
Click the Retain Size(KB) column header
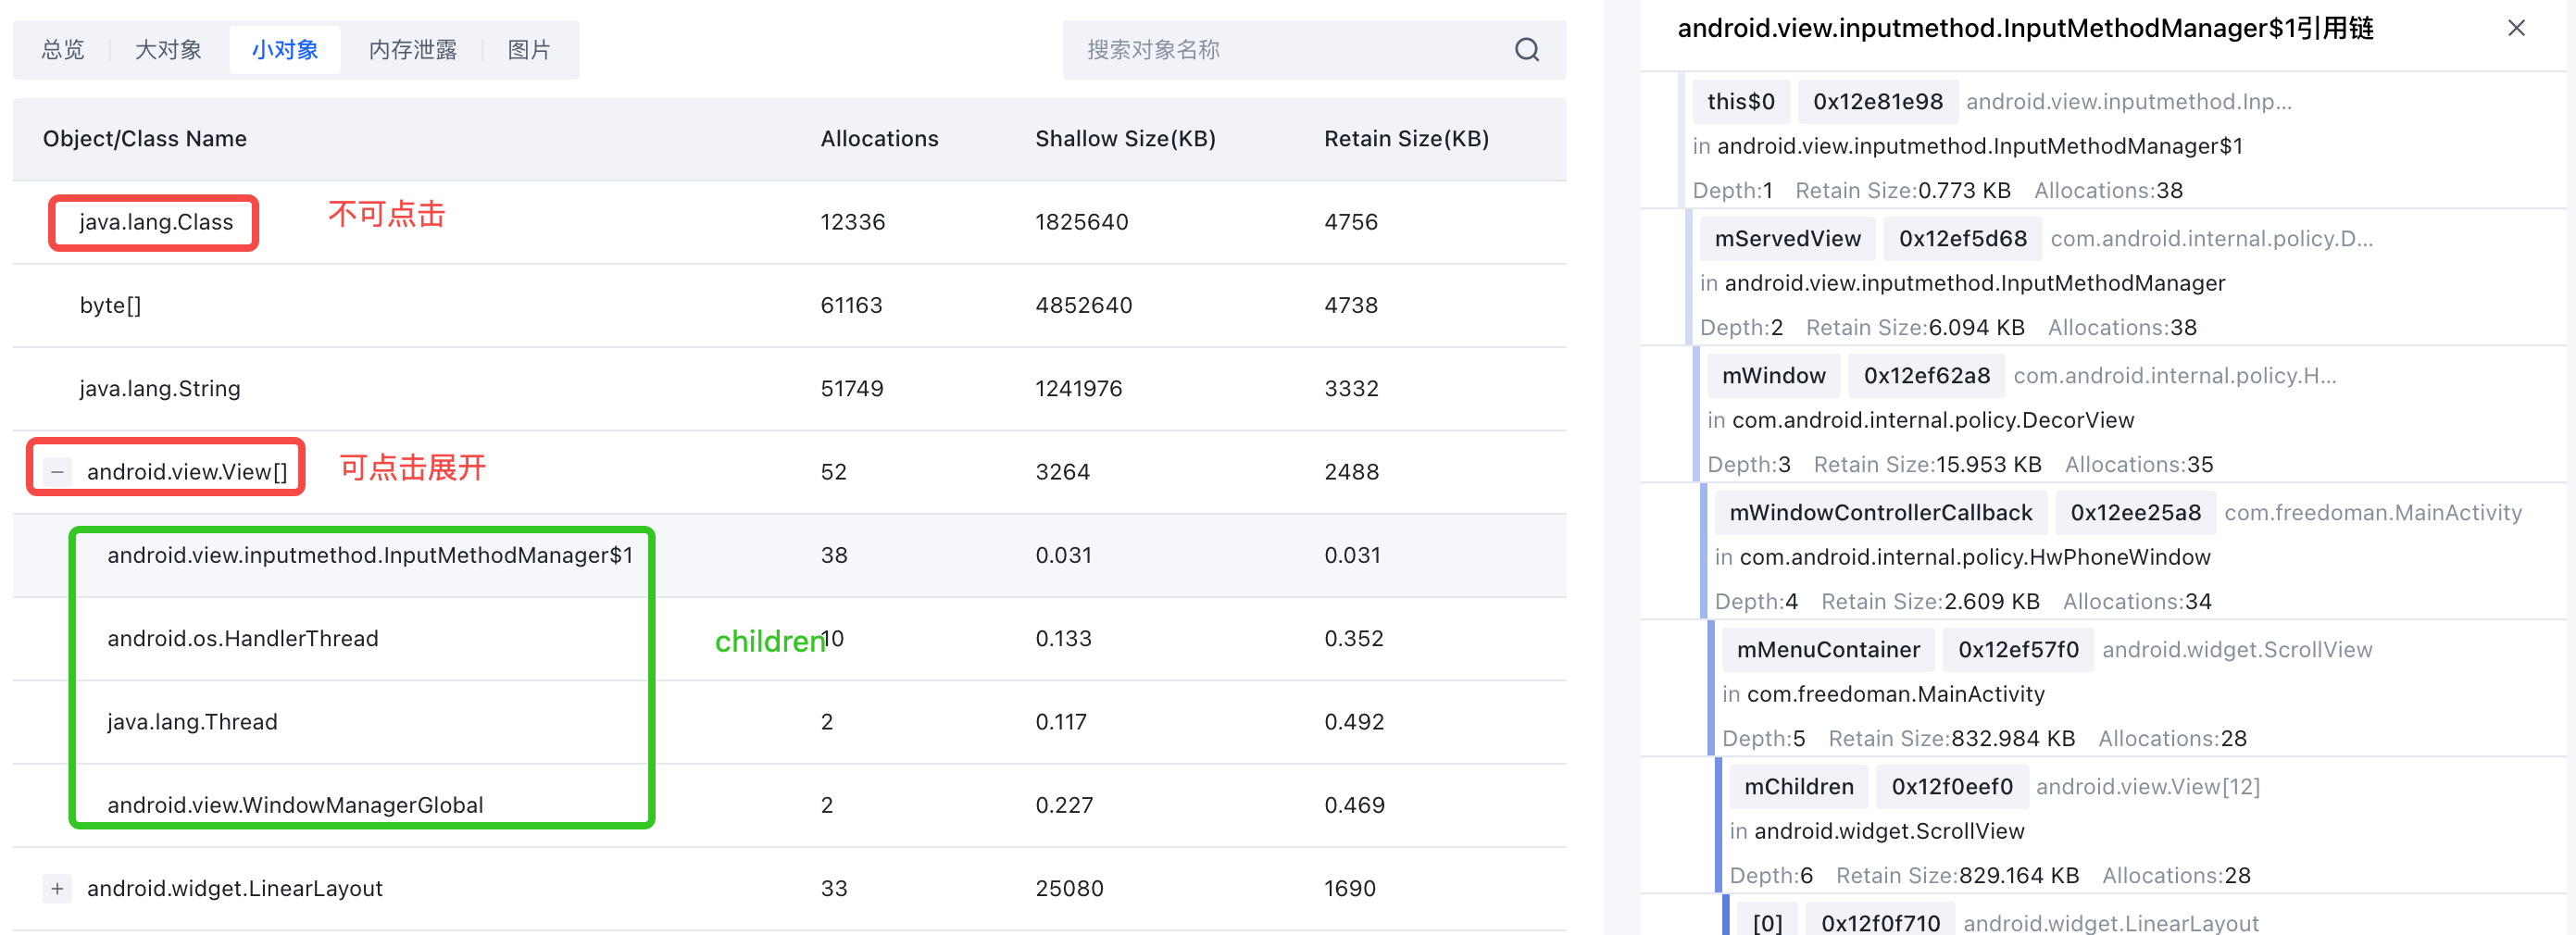(1406, 139)
